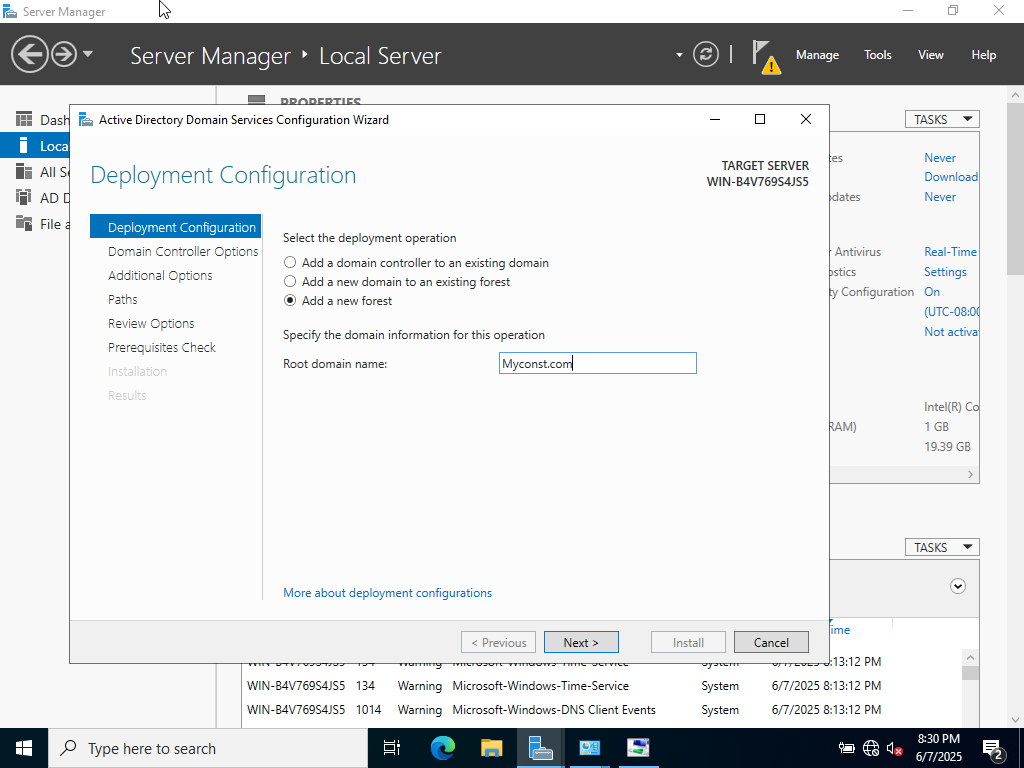Open 'More about deployment configurations' link
This screenshot has width=1024, height=768.
(387, 592)
